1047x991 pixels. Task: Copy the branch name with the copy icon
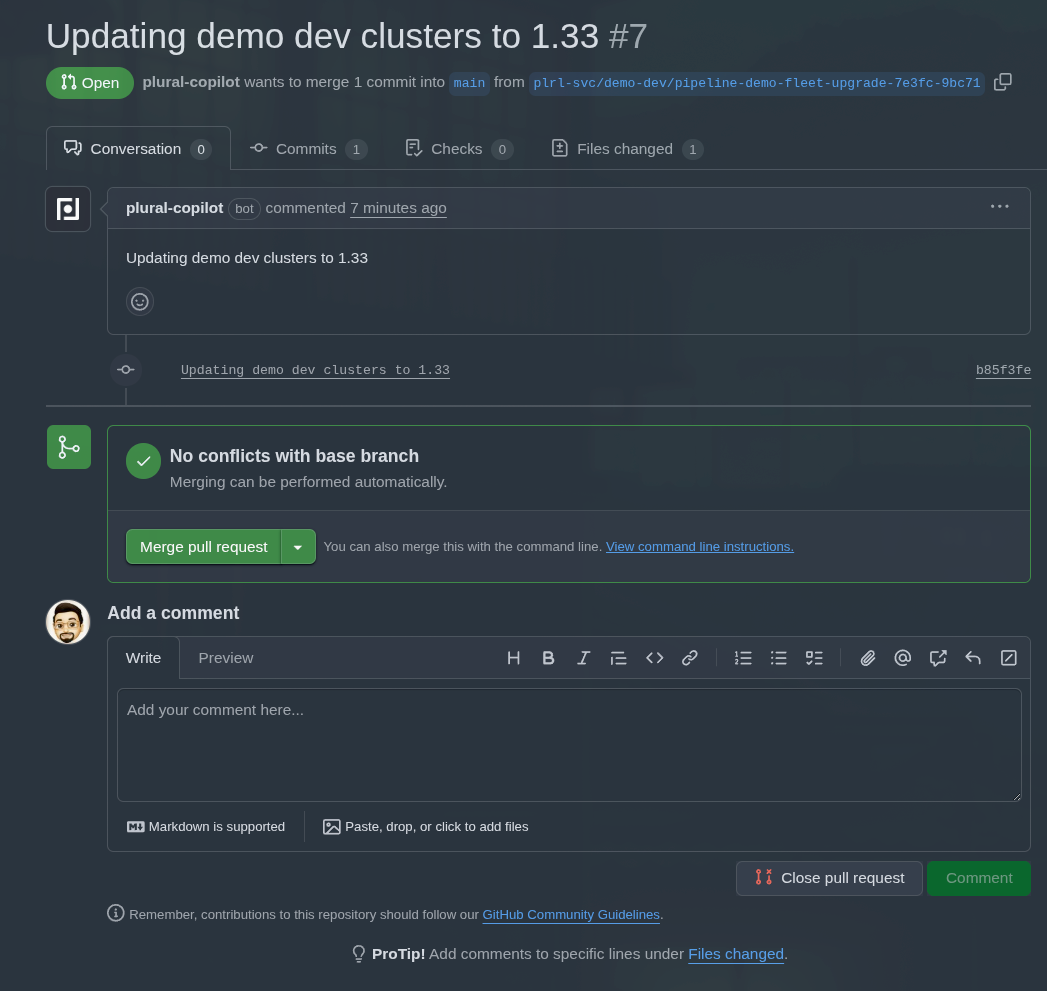[x=1003, y=82]
